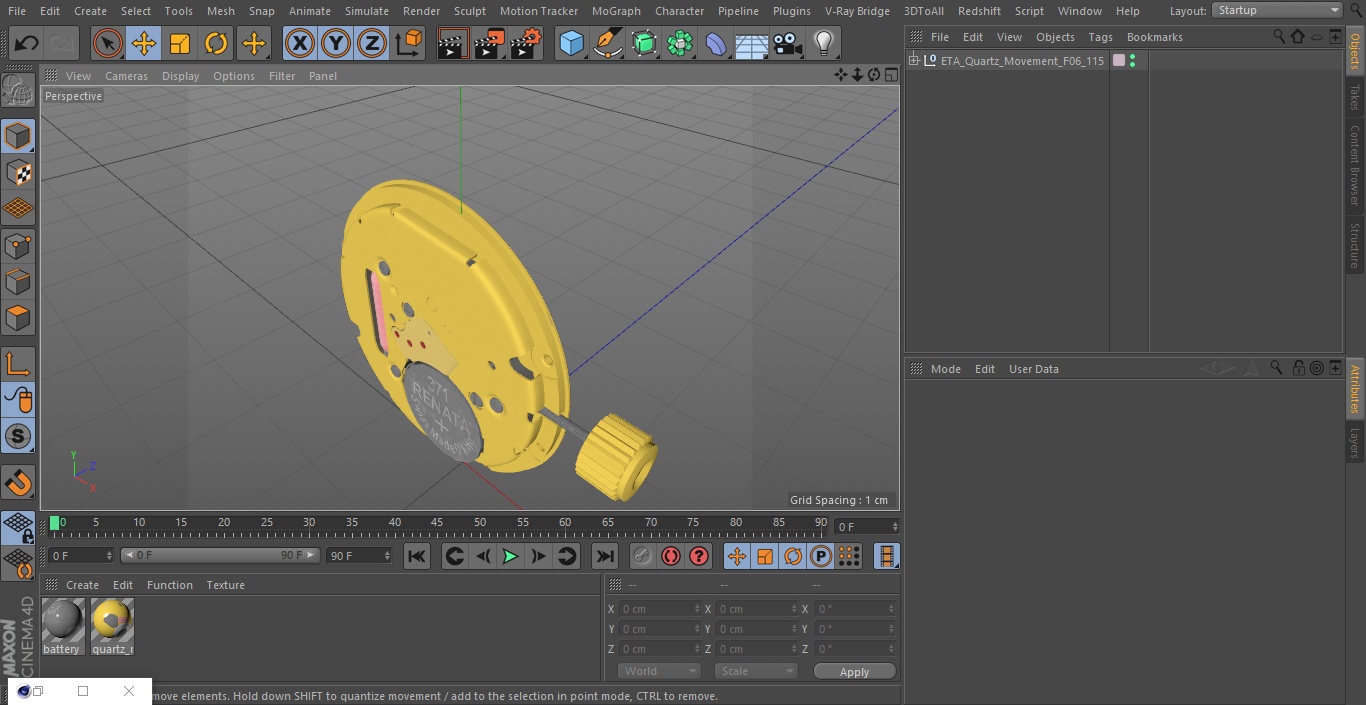Click the timeline preview range slider
Viewport: 1366px width, 705px height.
click(220, 555)
